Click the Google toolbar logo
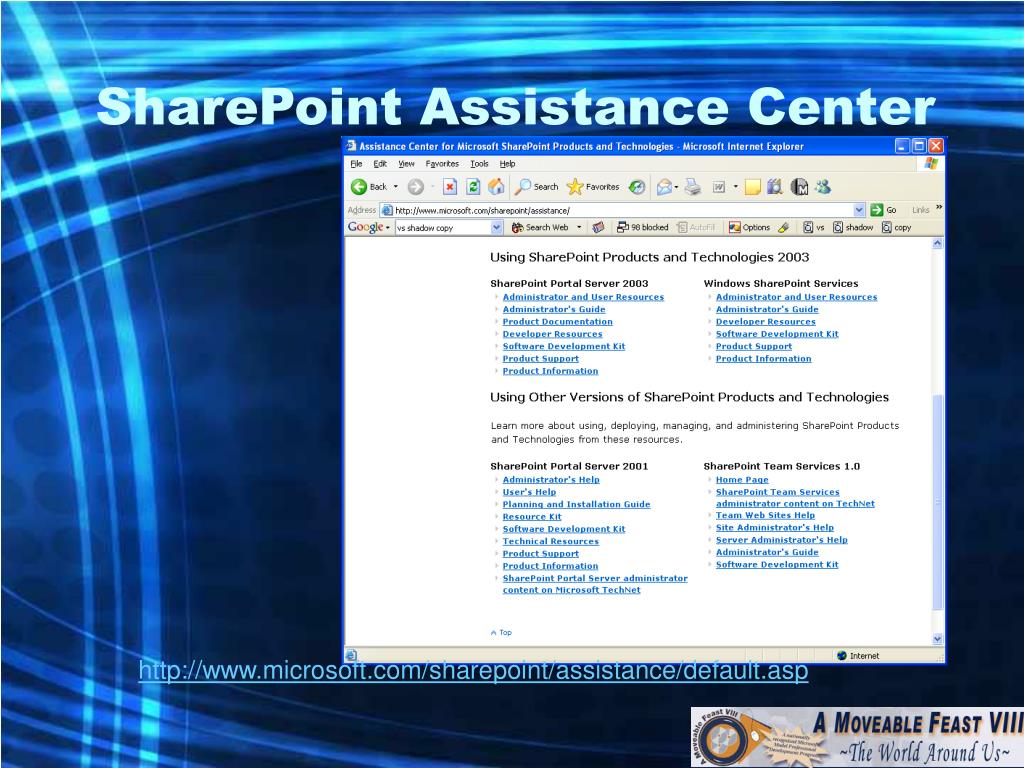This screenshot has width=1024, height=768. [x=365, y=227]
